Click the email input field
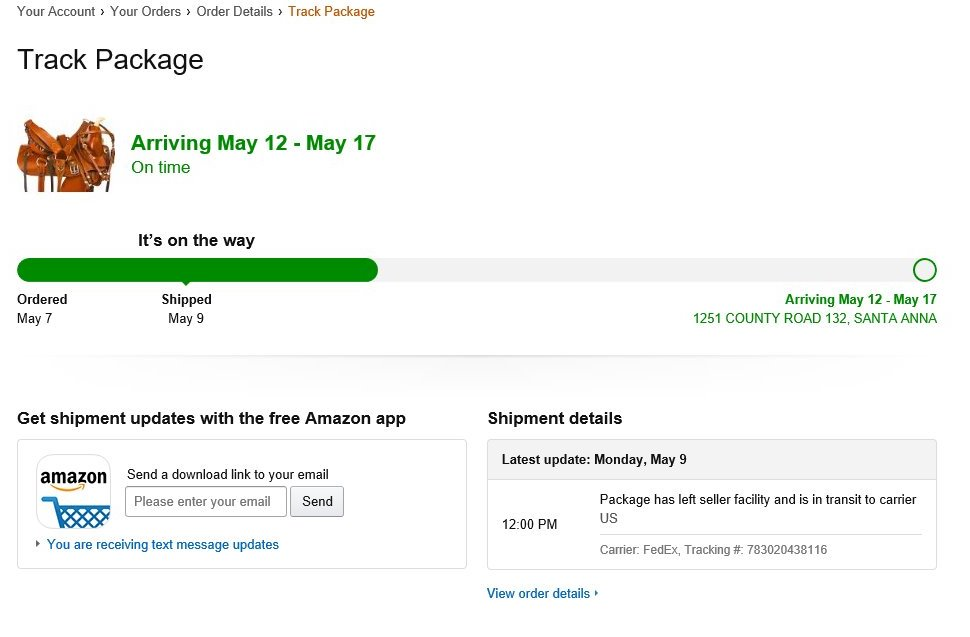This screenshot has width=970, height=637. 206,502
